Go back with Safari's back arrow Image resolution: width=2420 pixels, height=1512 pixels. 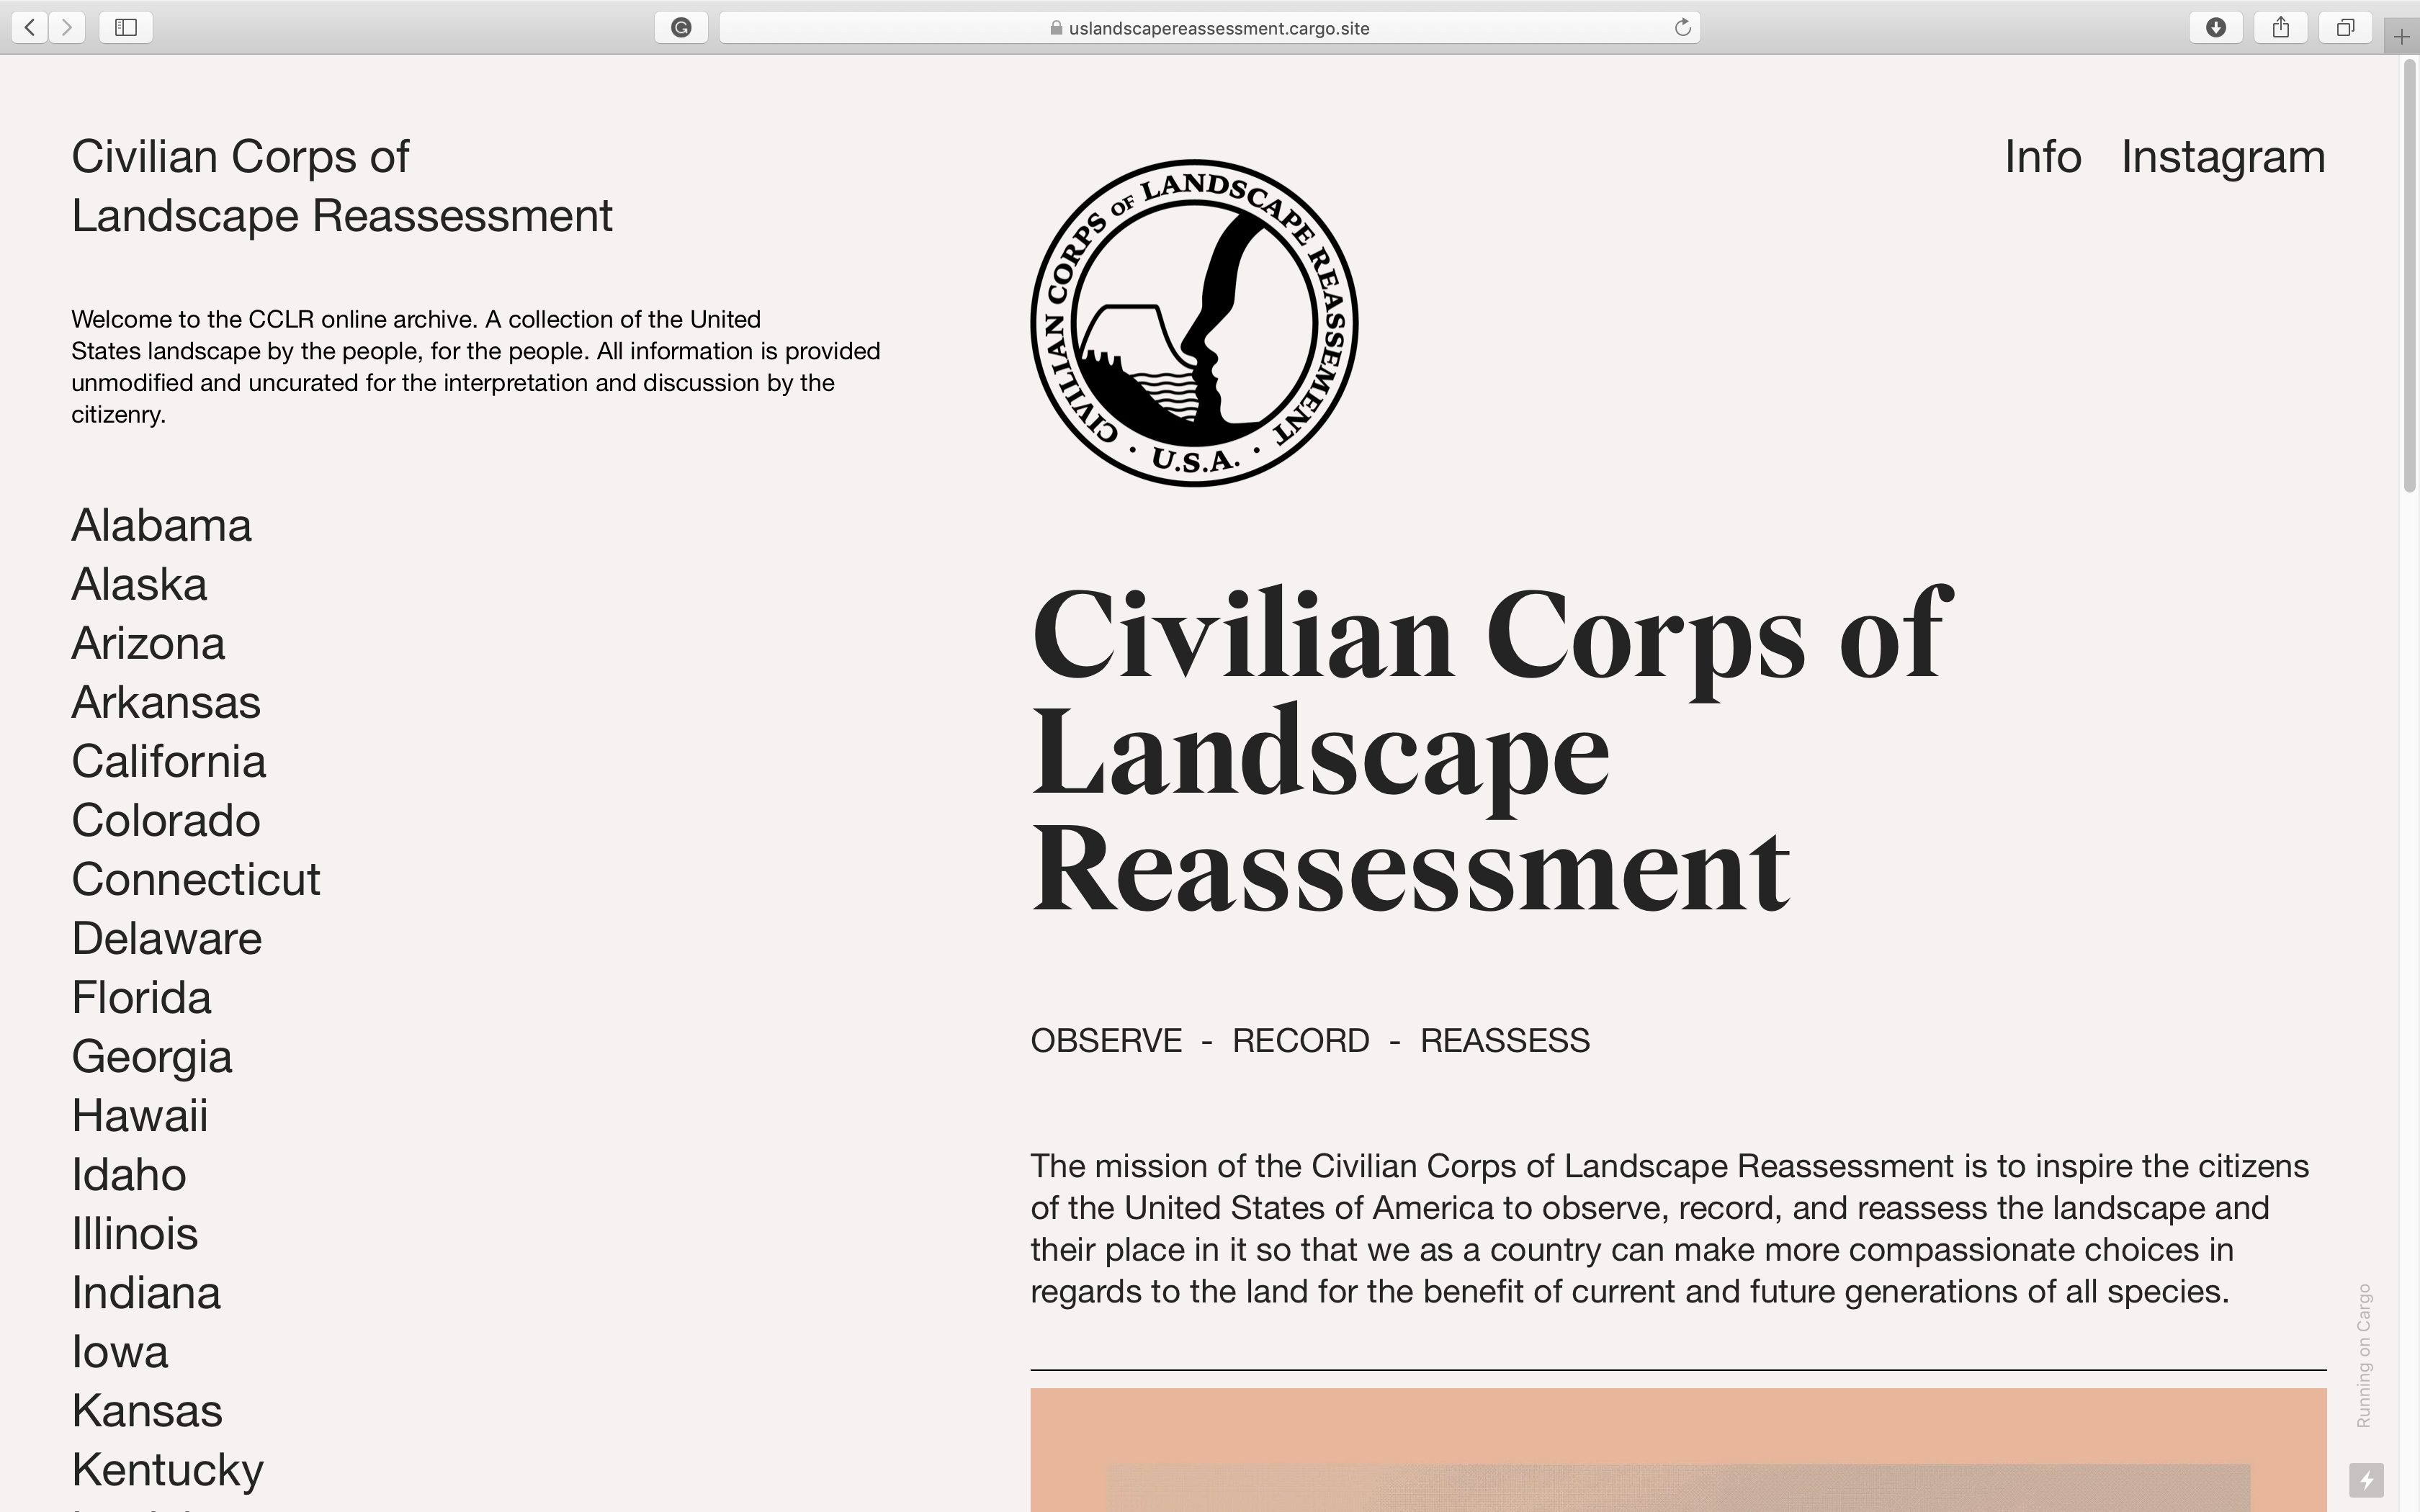[30, 27]
